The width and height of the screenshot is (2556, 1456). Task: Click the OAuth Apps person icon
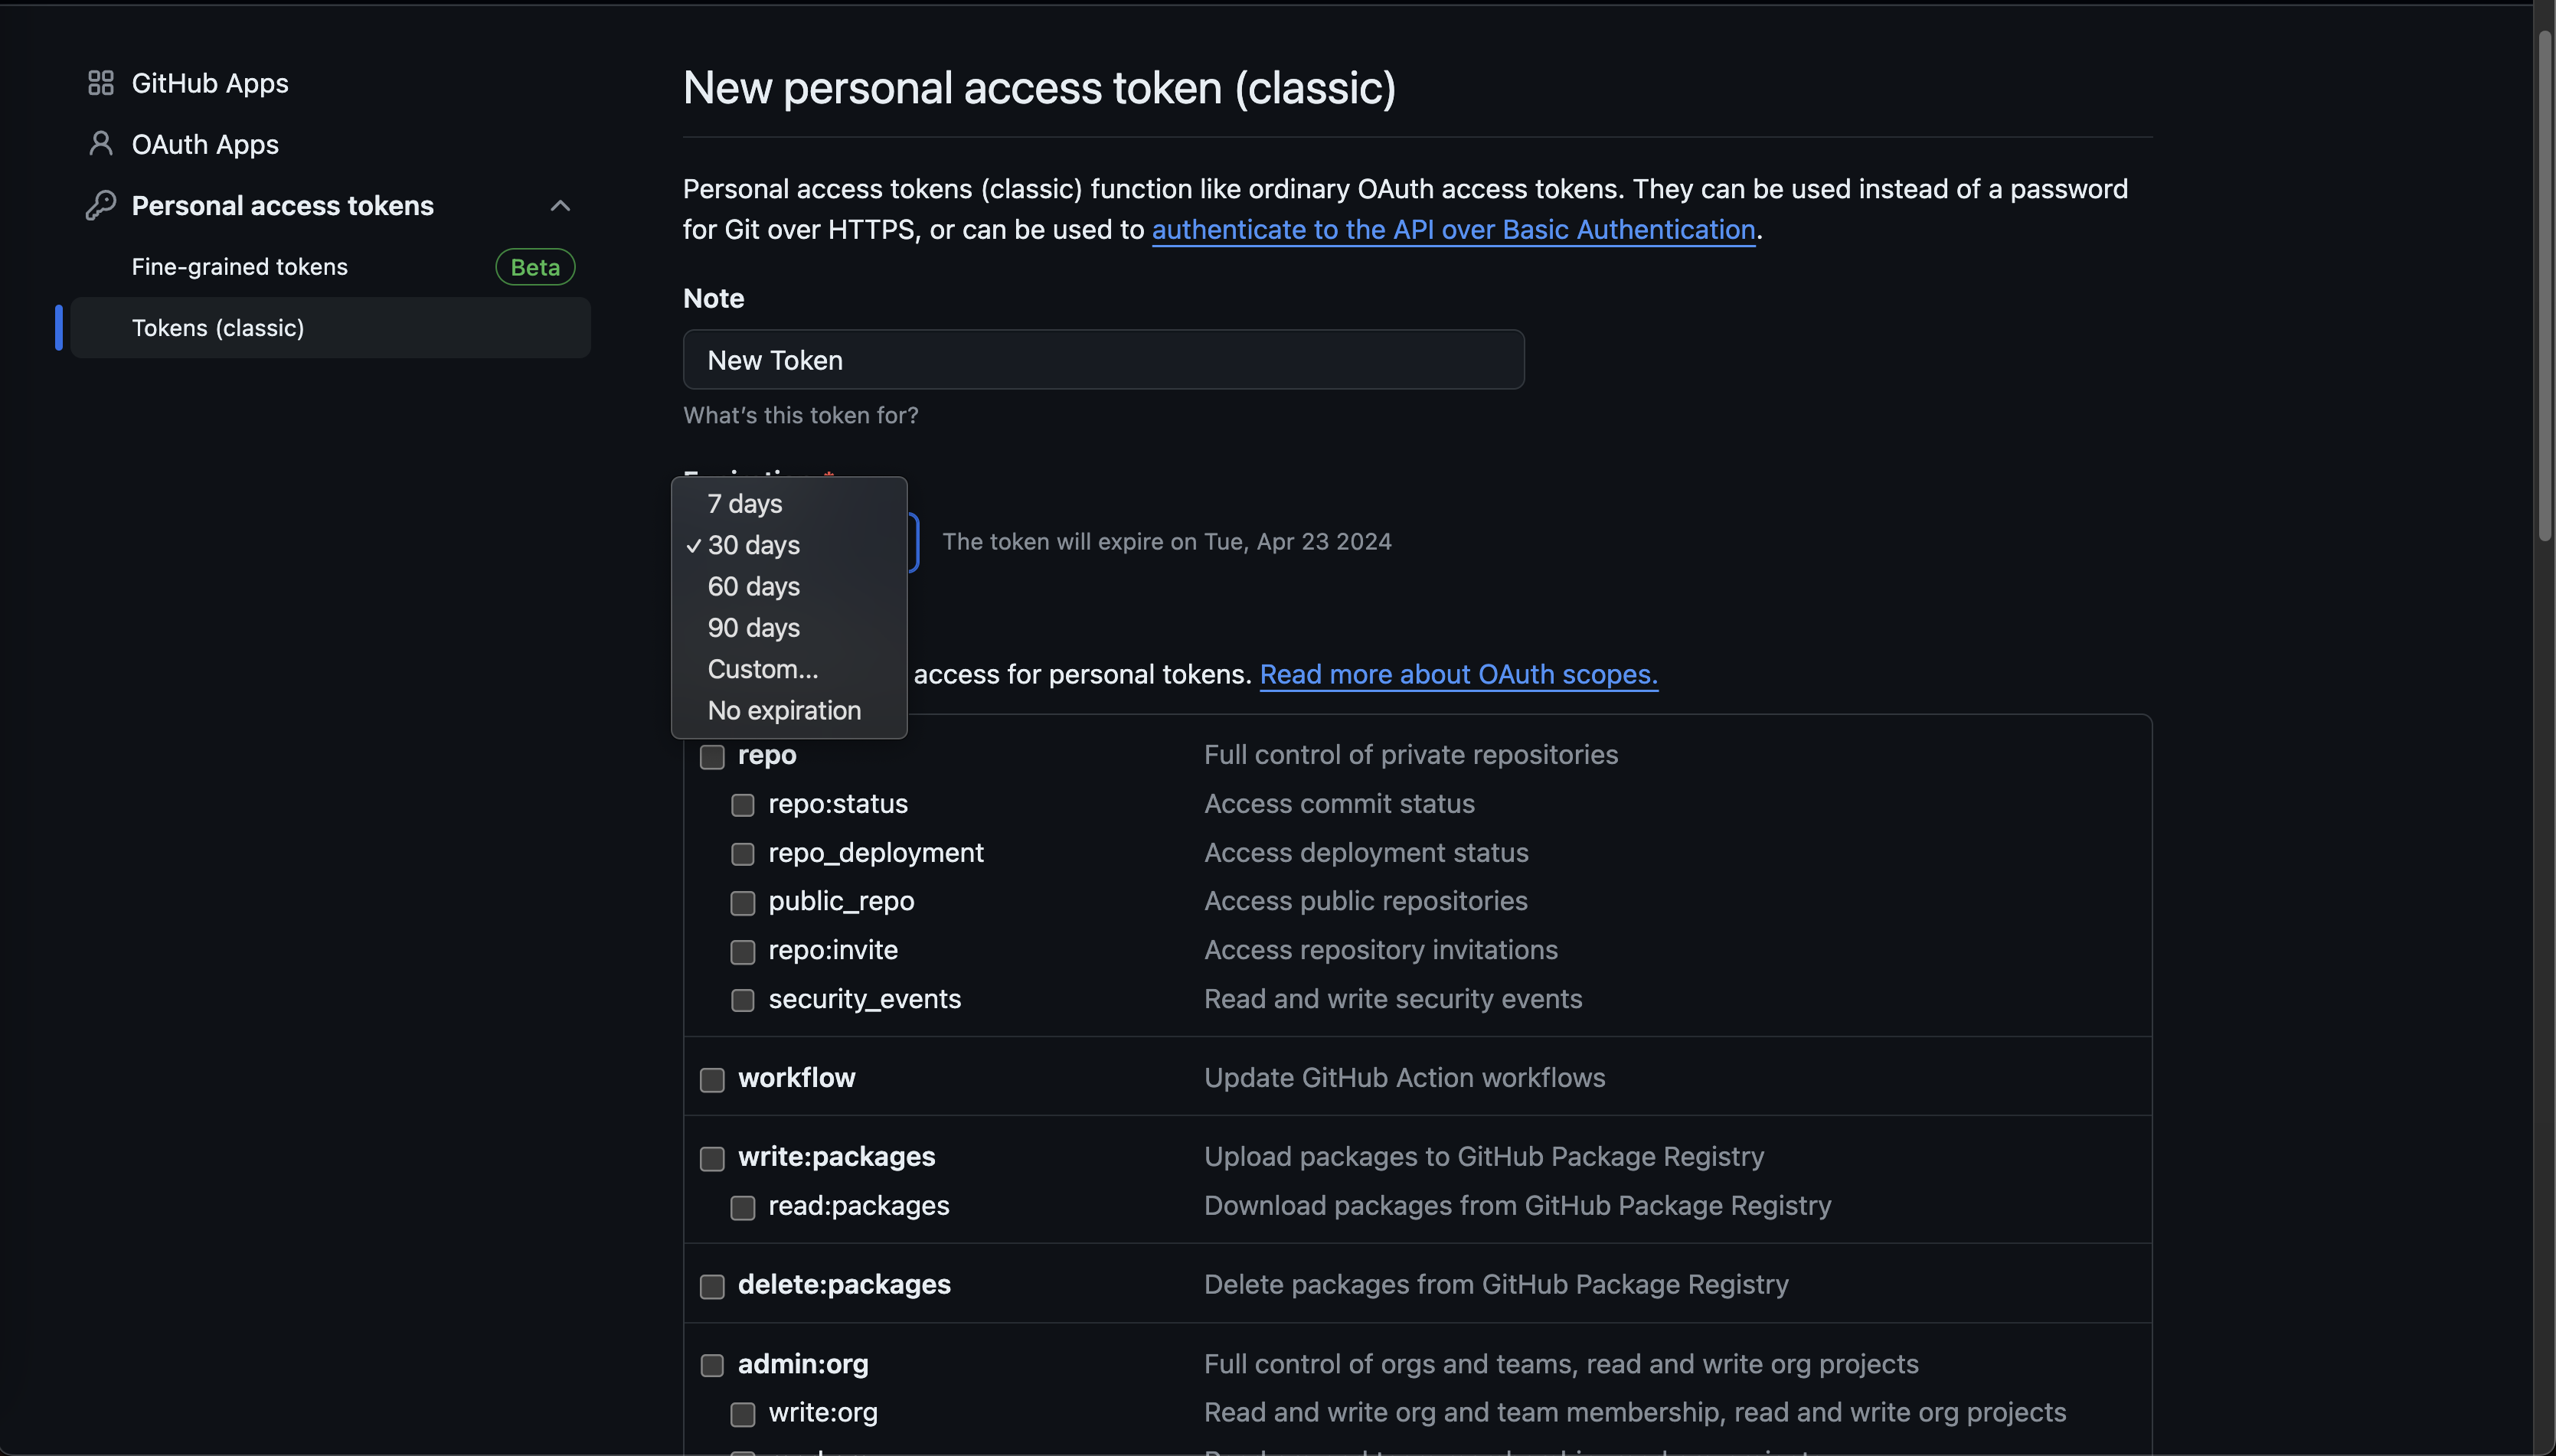tap(101, 144)
